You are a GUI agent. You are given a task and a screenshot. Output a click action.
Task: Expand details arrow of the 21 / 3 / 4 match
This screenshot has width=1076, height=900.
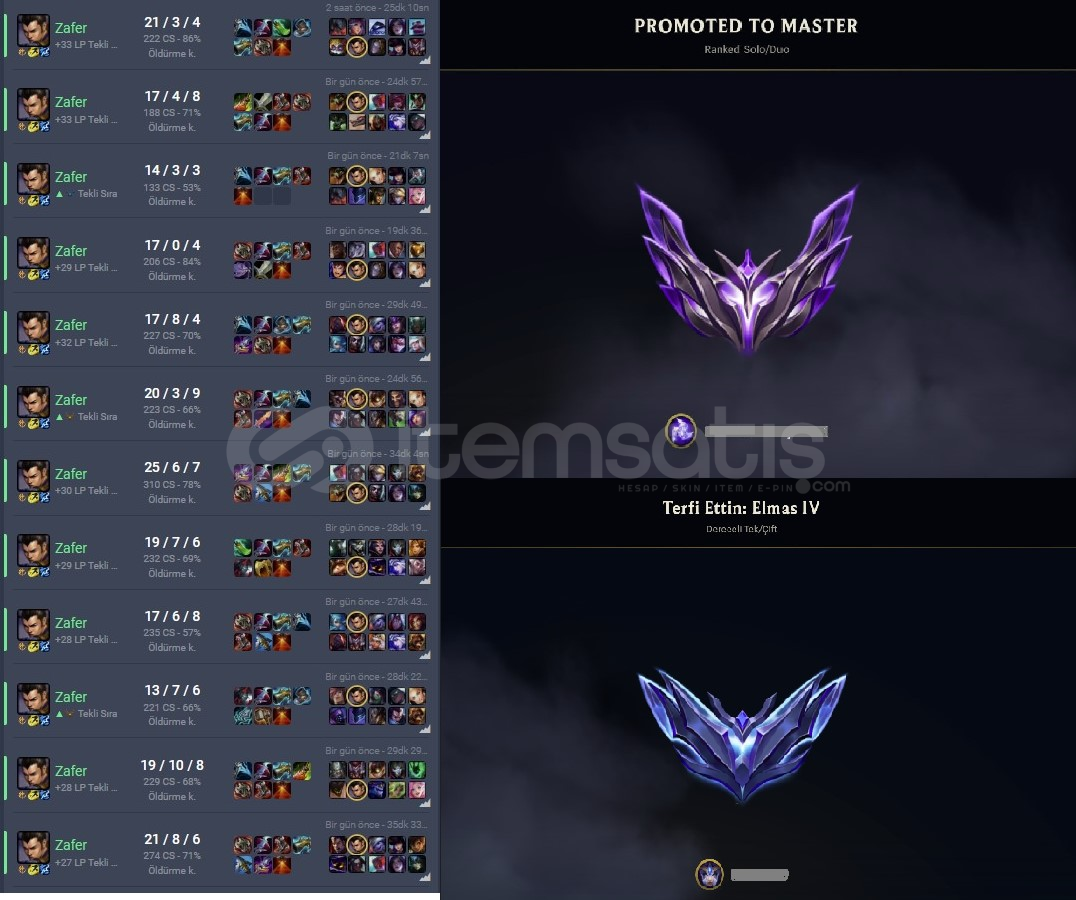[x=425, y=60]
